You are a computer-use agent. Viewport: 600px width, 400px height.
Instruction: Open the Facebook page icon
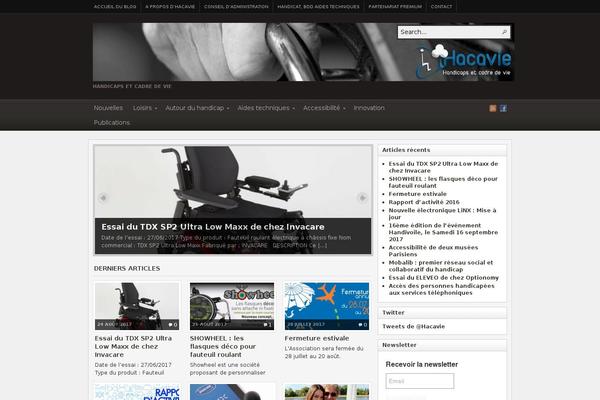[x=503, y=108]
